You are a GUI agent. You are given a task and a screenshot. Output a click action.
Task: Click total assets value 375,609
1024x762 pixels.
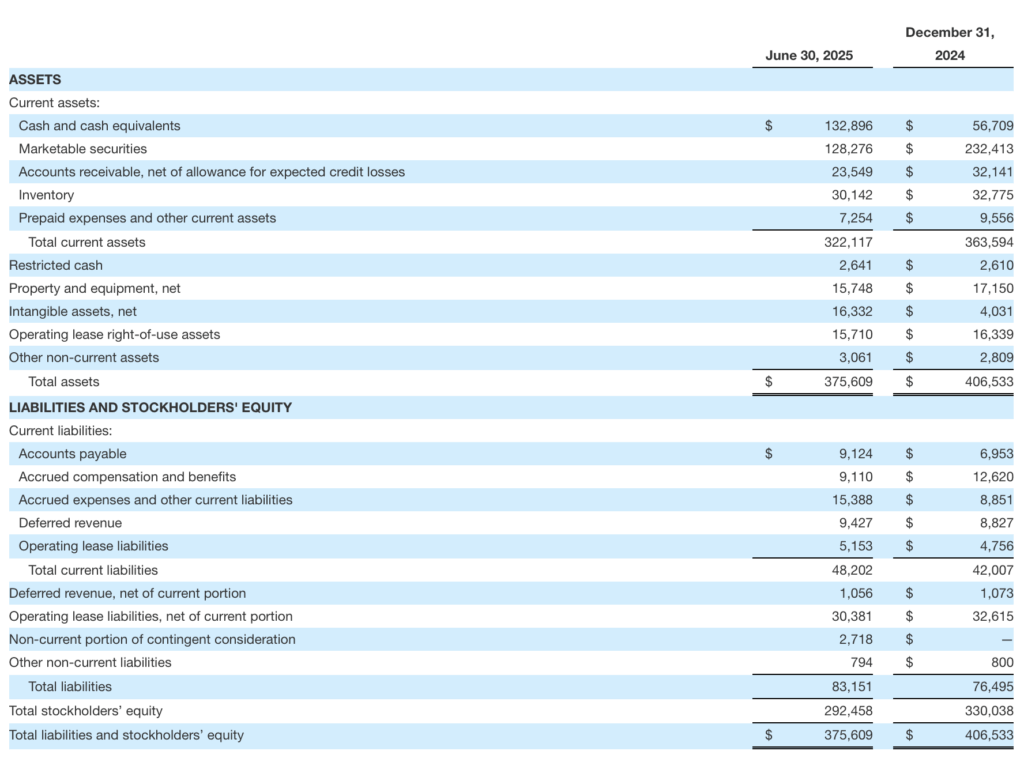point(848,382)
